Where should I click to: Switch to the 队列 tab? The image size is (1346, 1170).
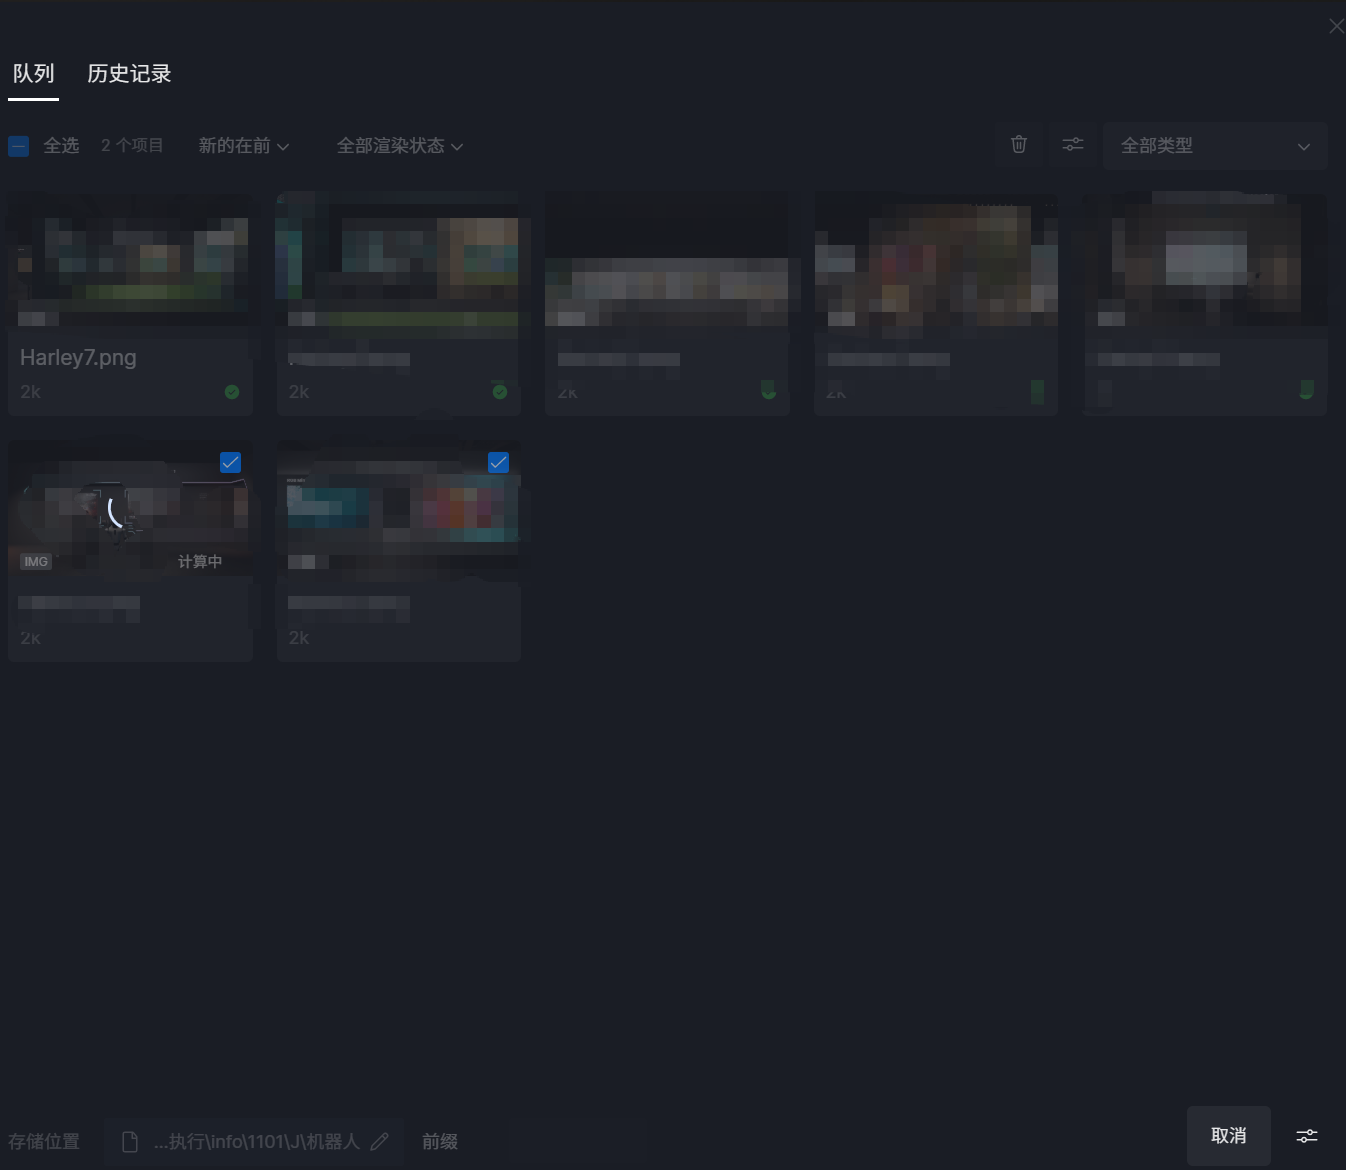(x=33, y=74)
